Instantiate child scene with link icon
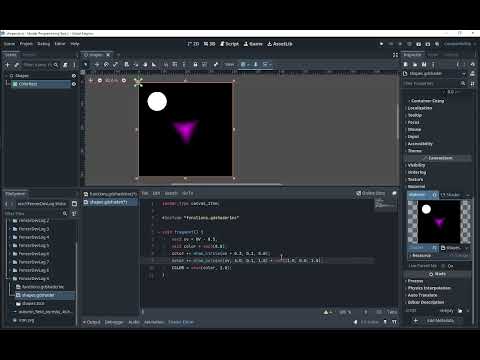Viewport: 480px width, 360px height. [17, 65]
